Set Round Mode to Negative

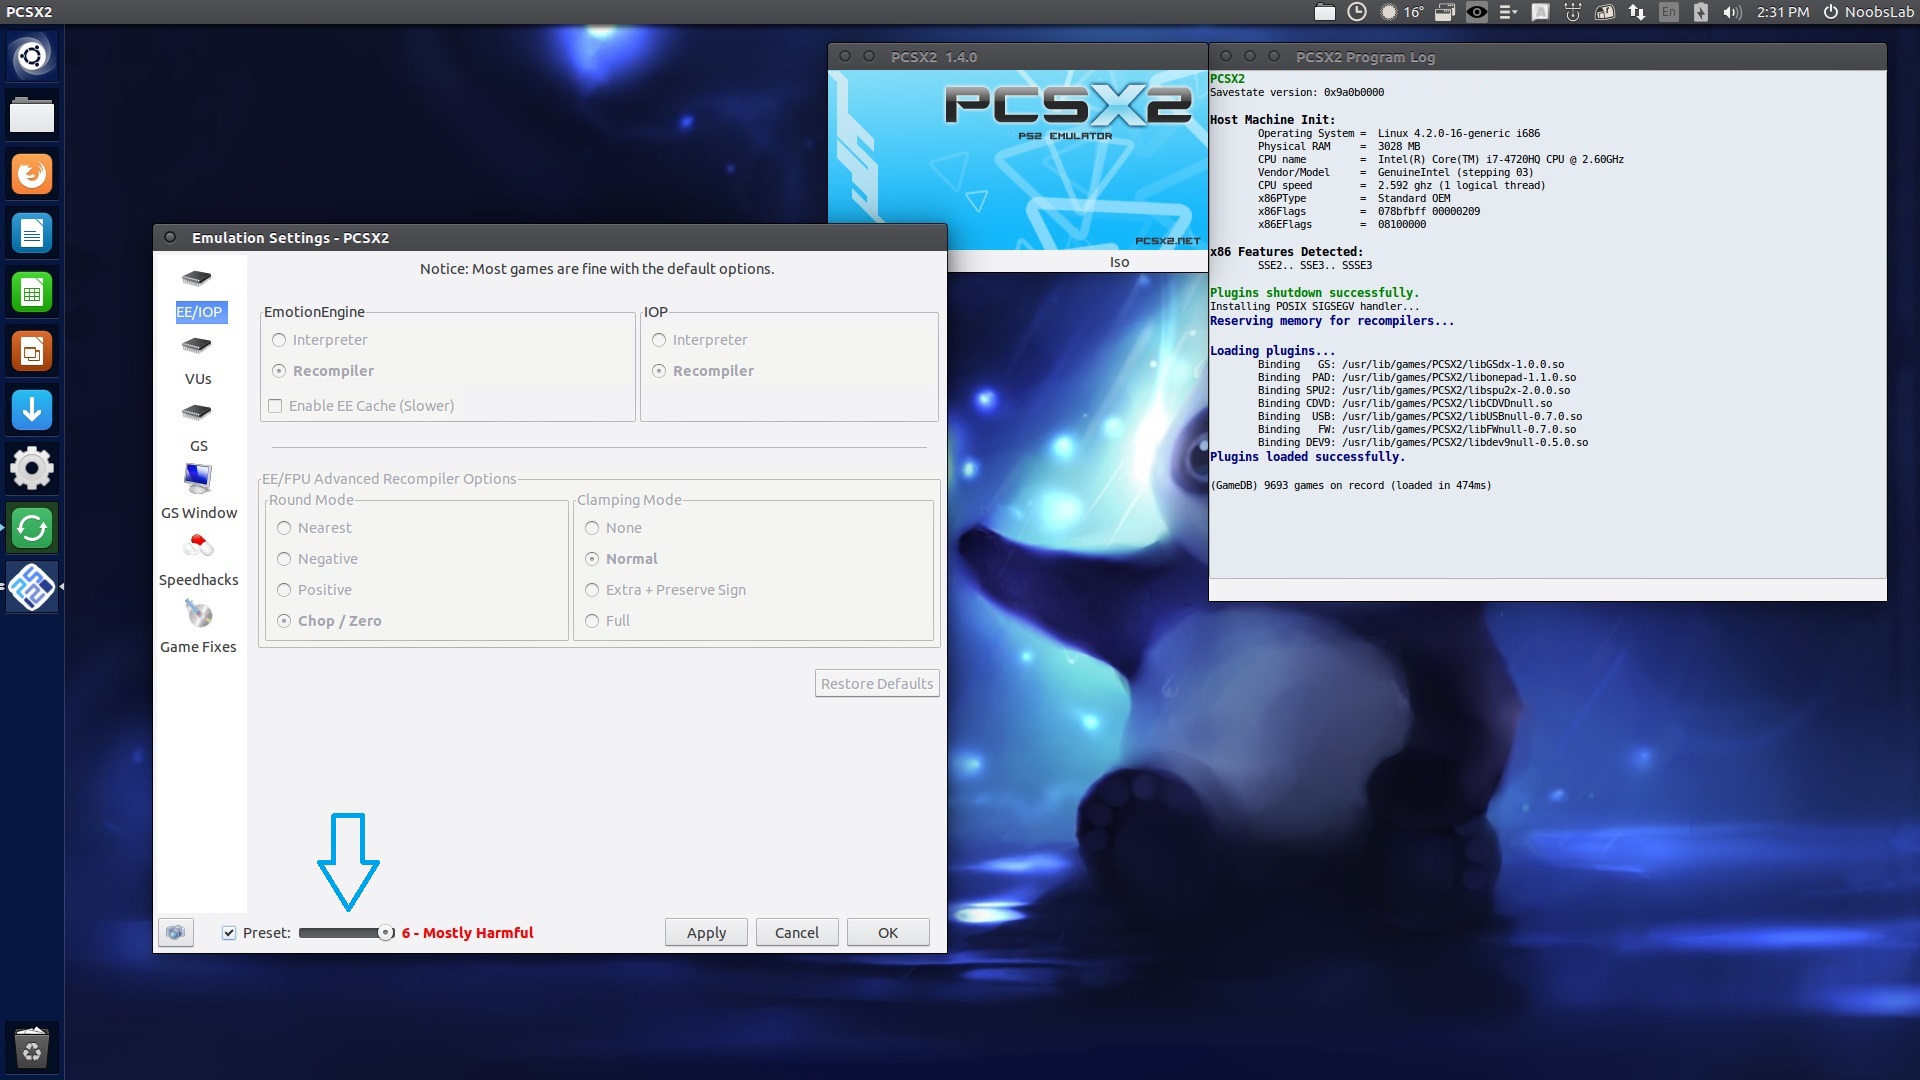[317, 559]
